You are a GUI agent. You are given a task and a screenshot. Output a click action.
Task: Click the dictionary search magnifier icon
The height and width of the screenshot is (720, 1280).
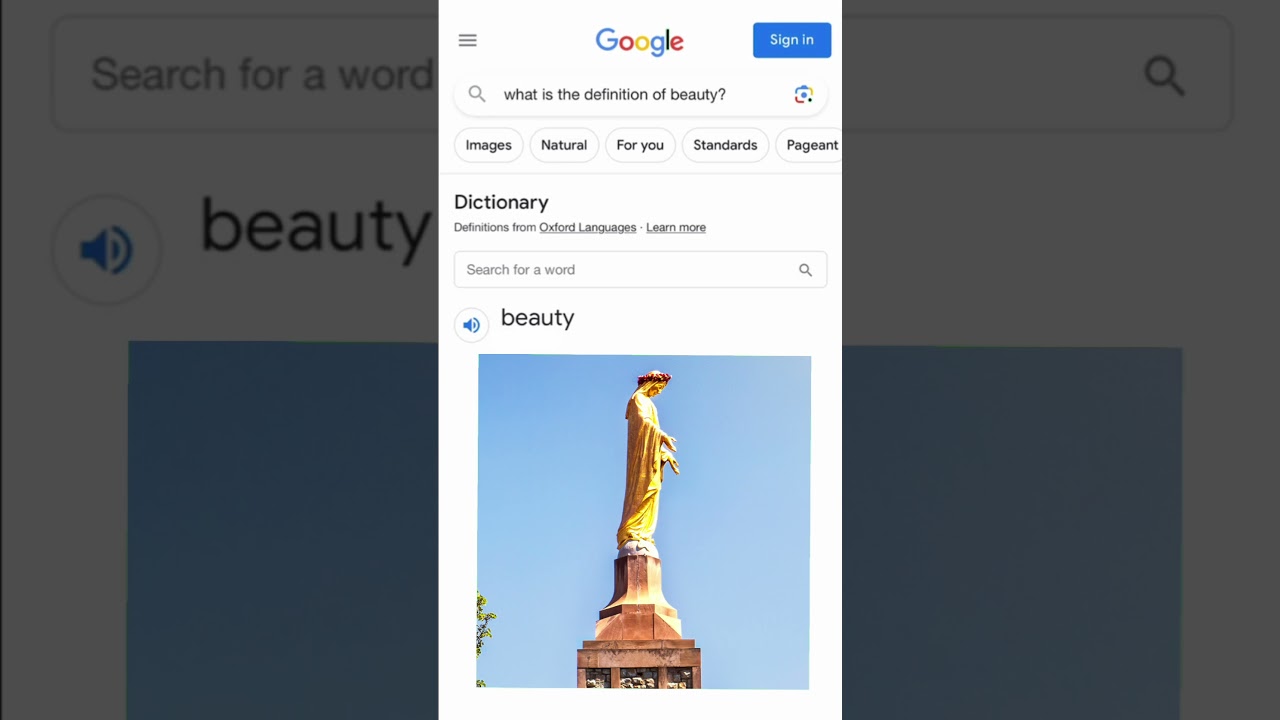[805, 270]
